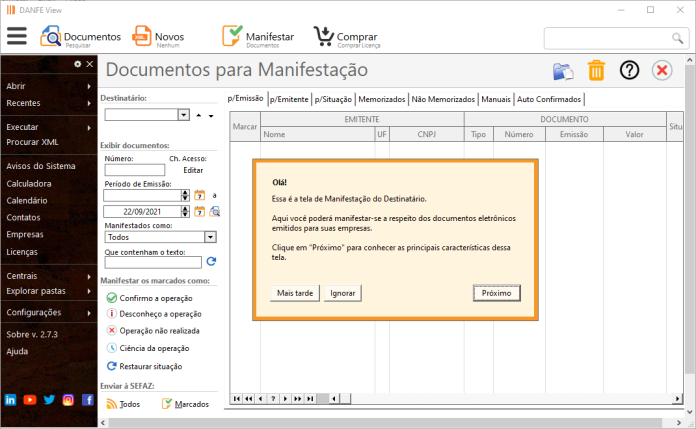Open calendar for period end date

tap(200, 211)
